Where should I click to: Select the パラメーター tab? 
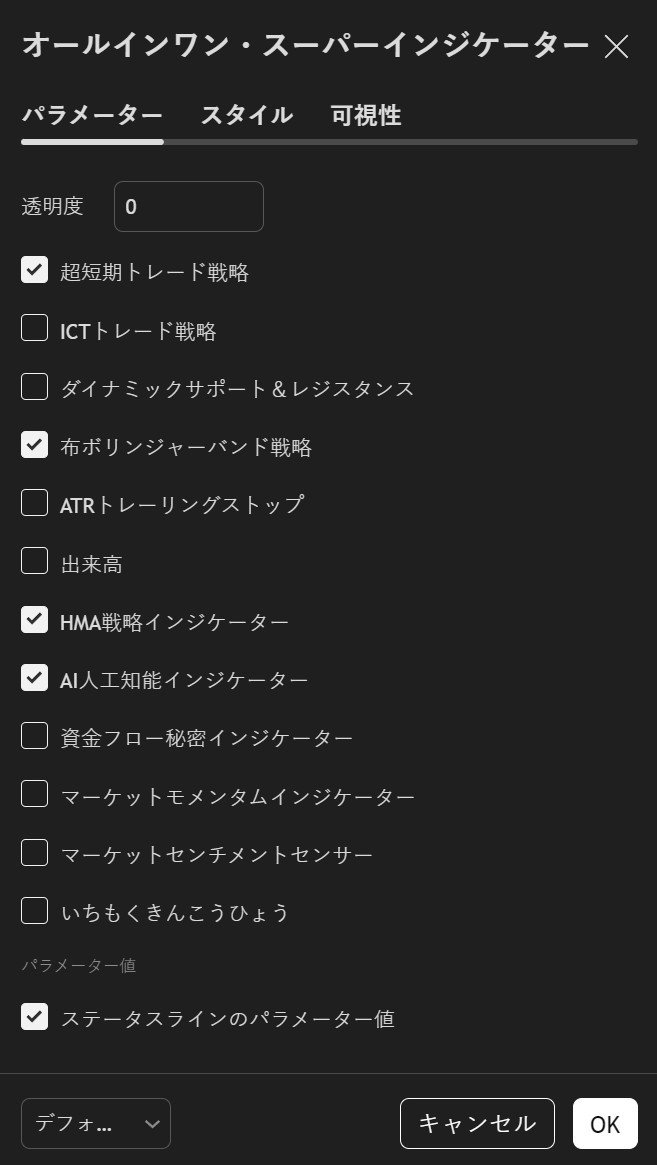tap(92, 115)
